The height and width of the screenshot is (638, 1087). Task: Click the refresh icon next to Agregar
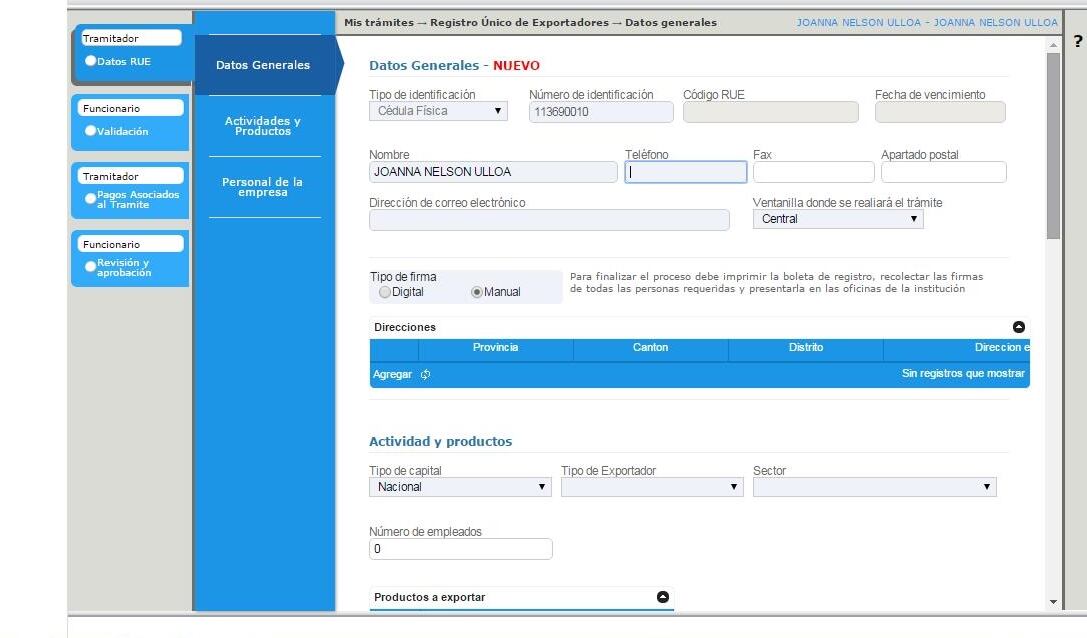425,374
